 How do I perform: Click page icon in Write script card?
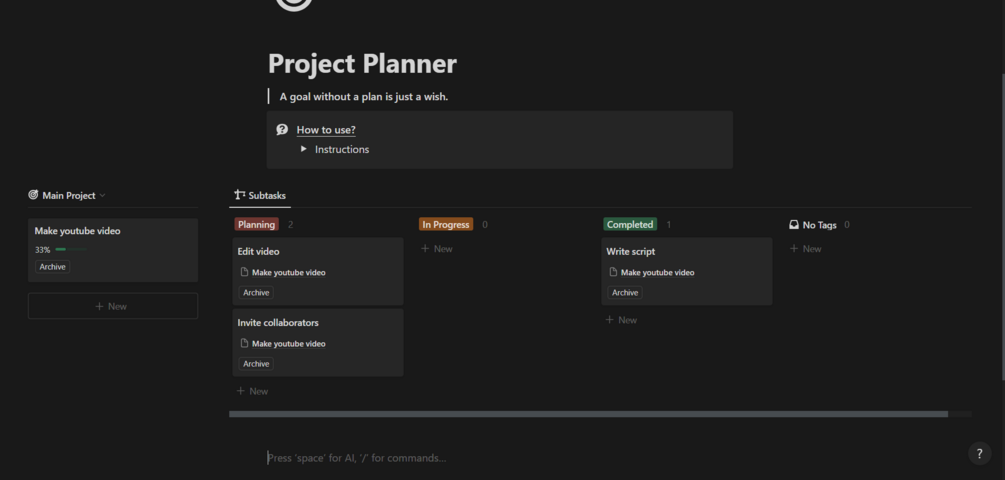(613, 272)
